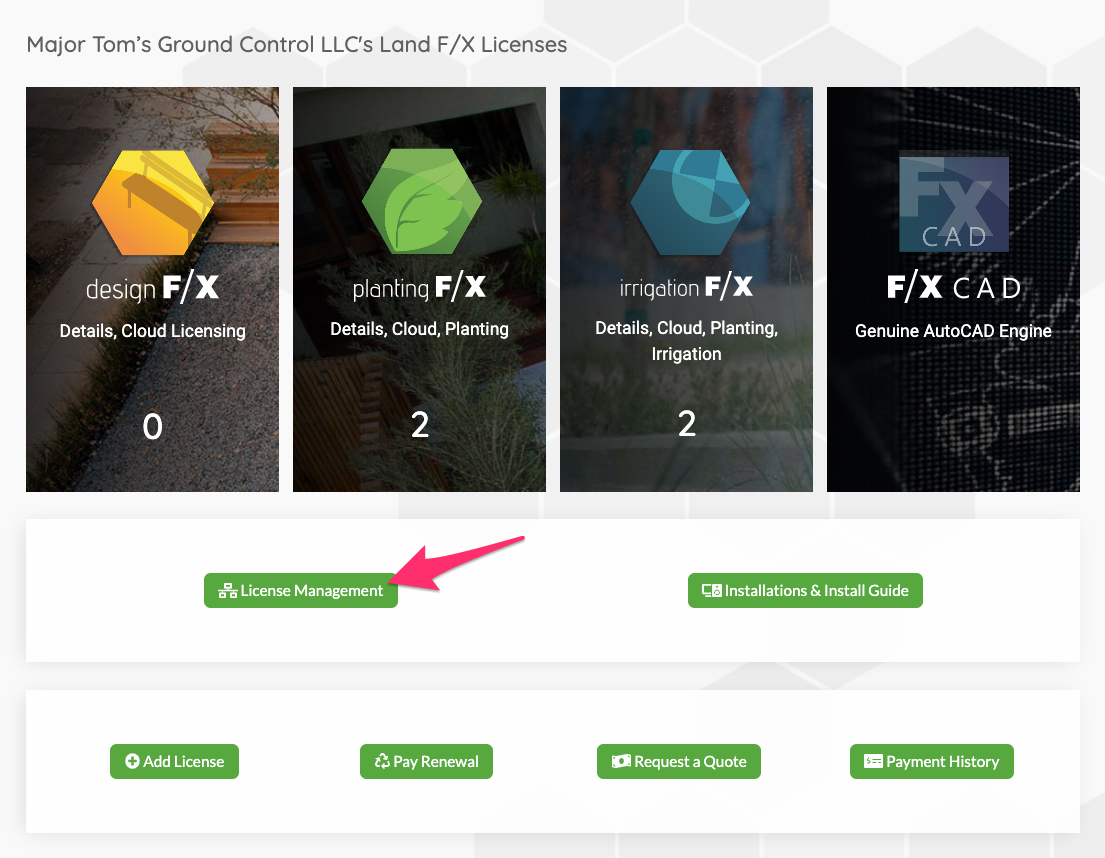Click the invoice icon on Payment History
1105x858 pixels.
873,761
